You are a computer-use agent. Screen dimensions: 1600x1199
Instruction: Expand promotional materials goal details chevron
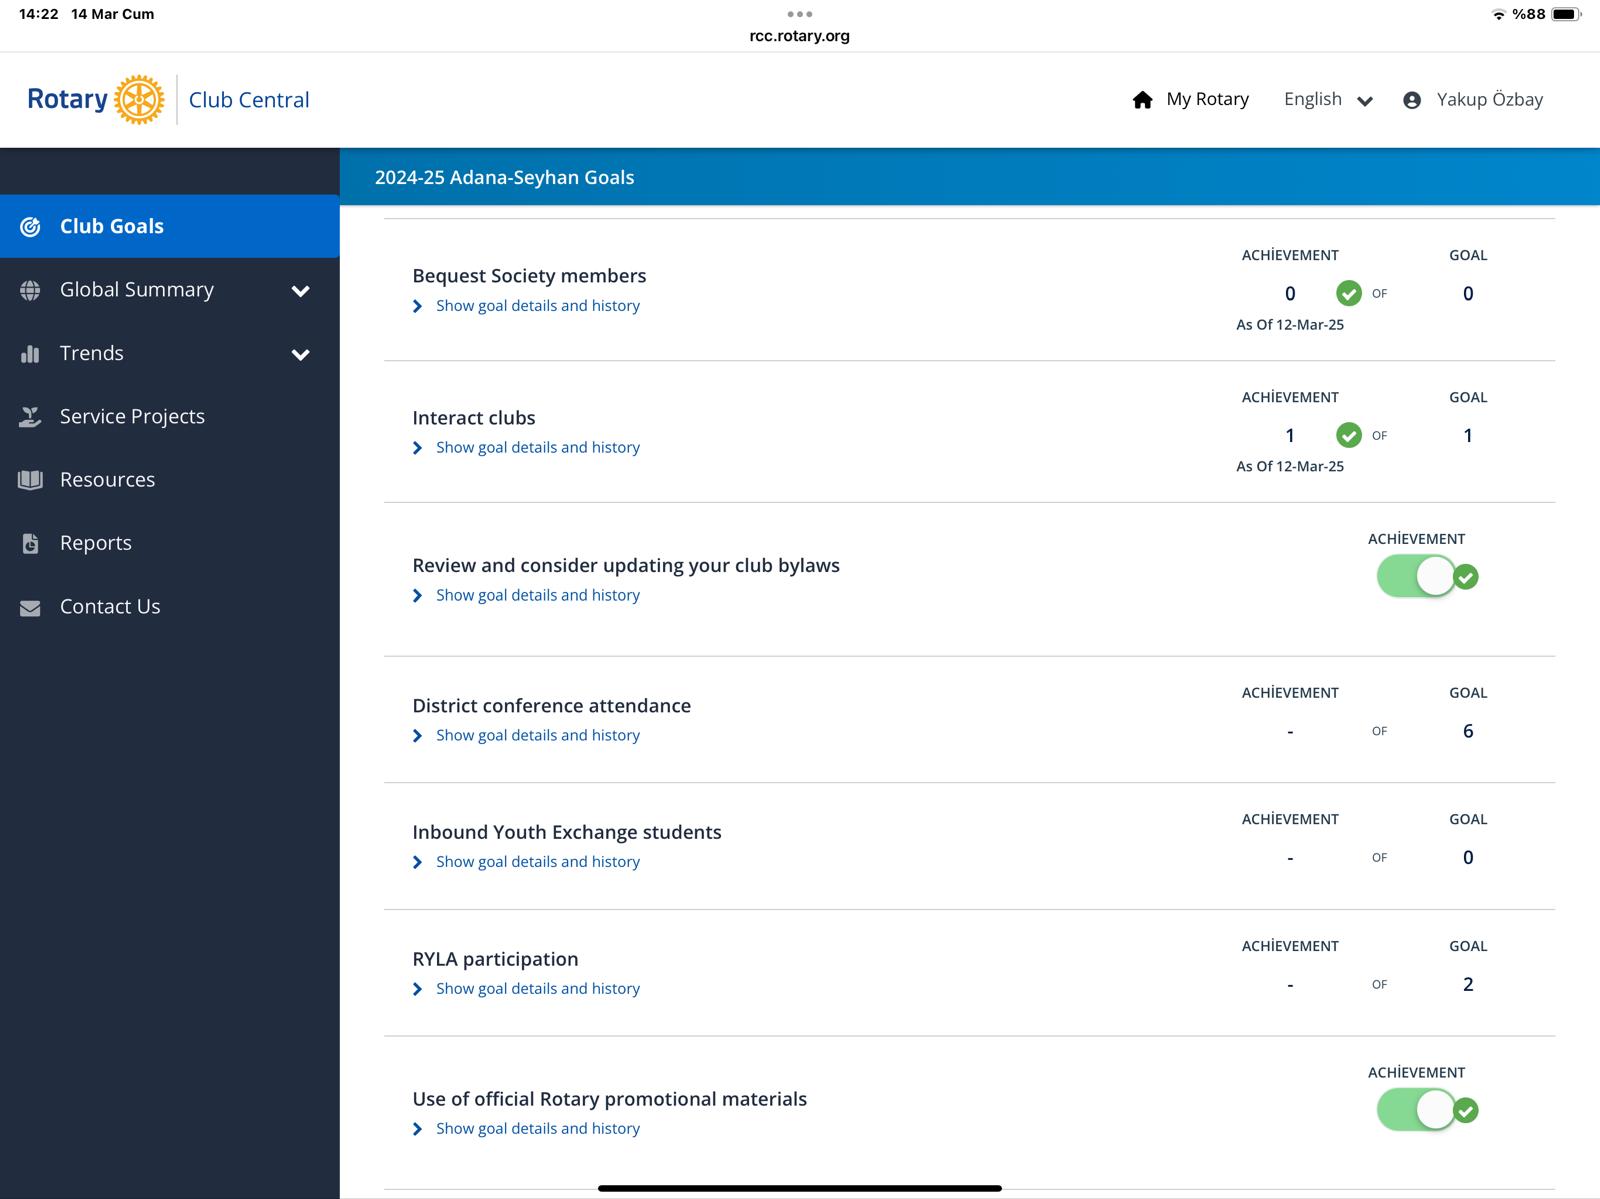(x=418, y=1129)
